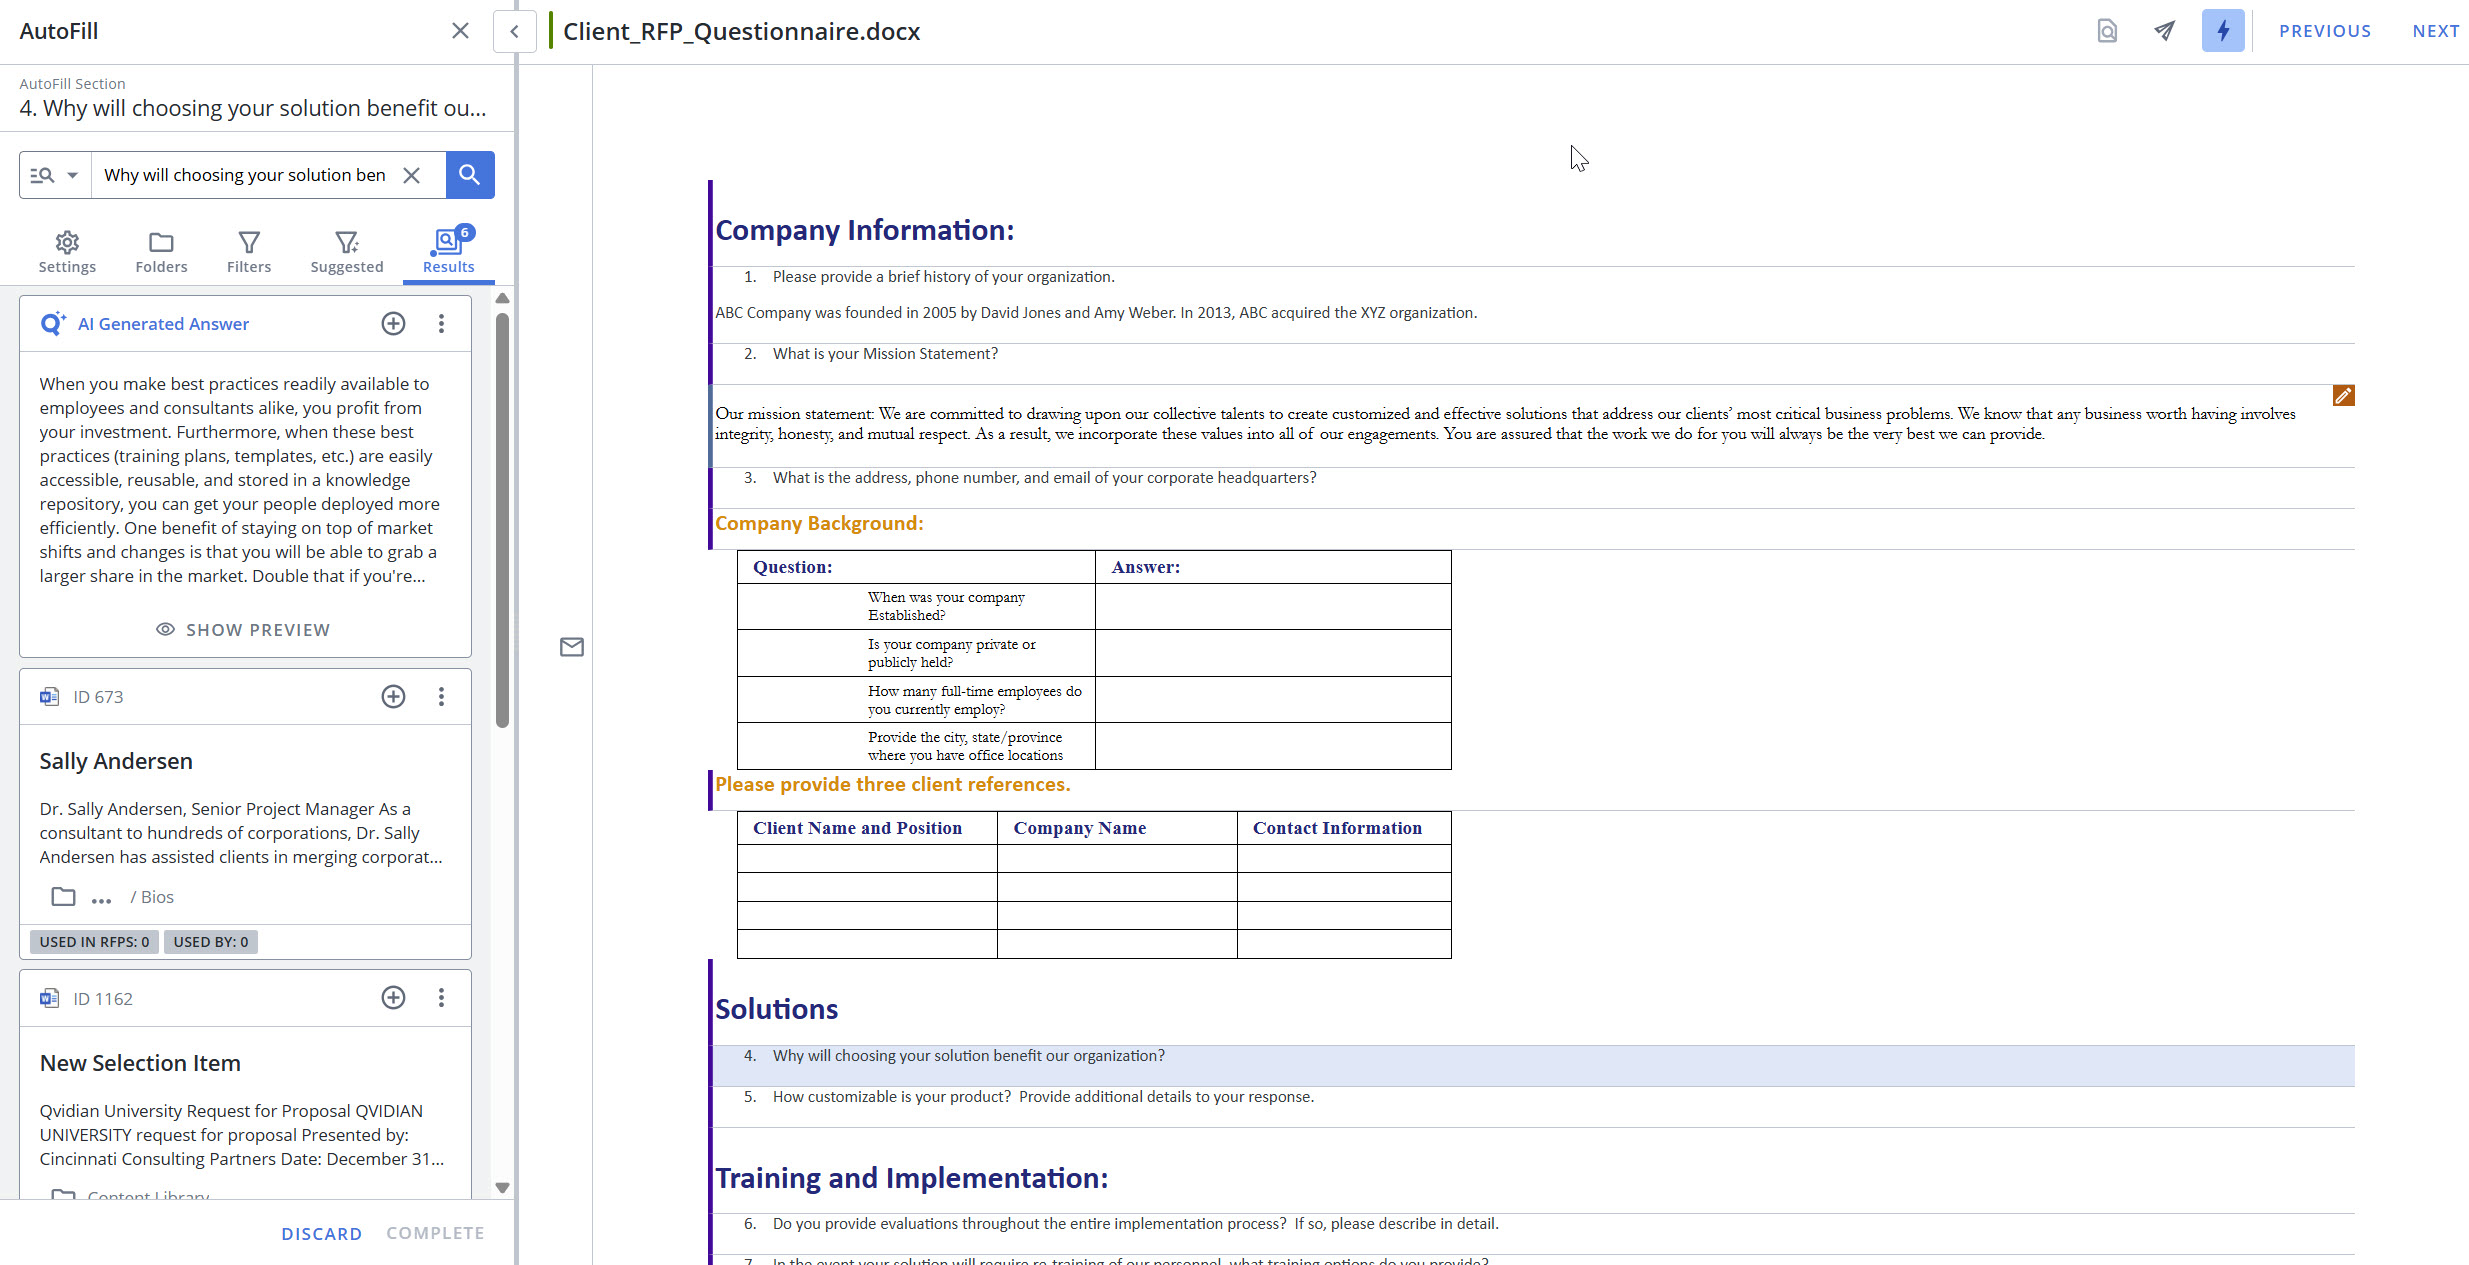Collapse the side panel with the chevron button
2469x1265 pixels.
[514, 31]
